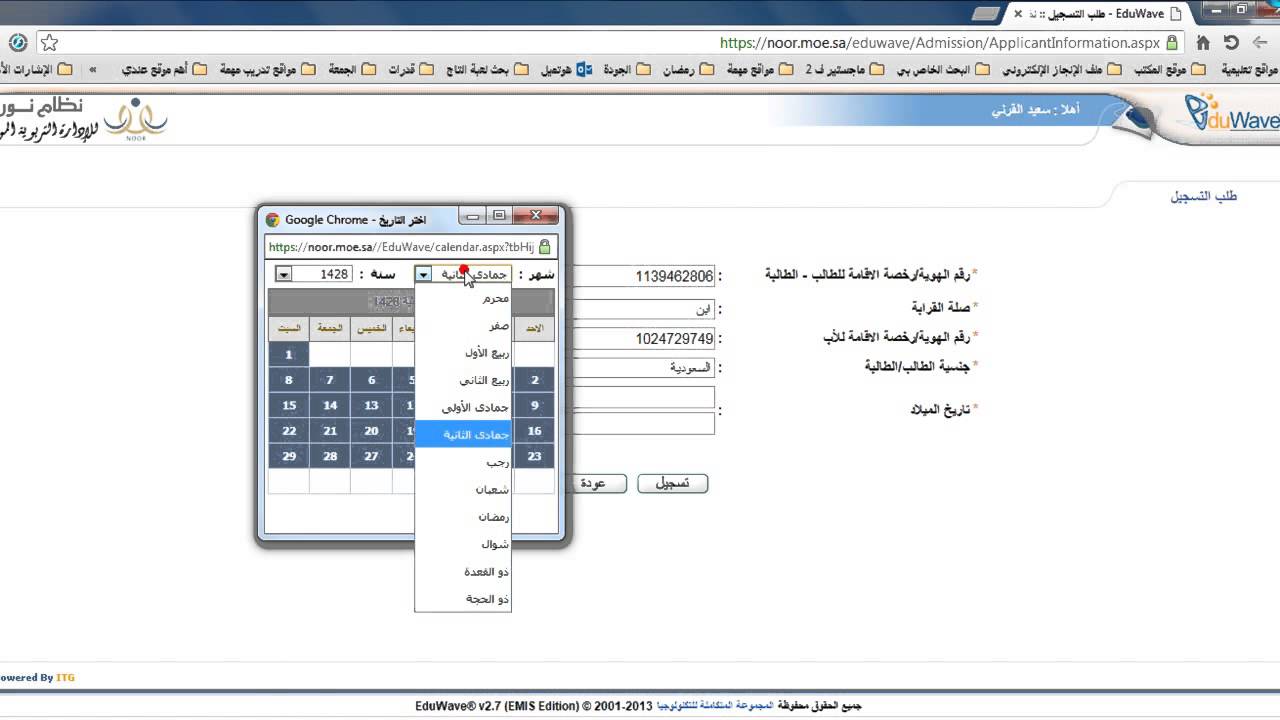Open the الجودة bookmarks folder
This screenshot has height=720, width=1280.
click(x=627, y=70)
